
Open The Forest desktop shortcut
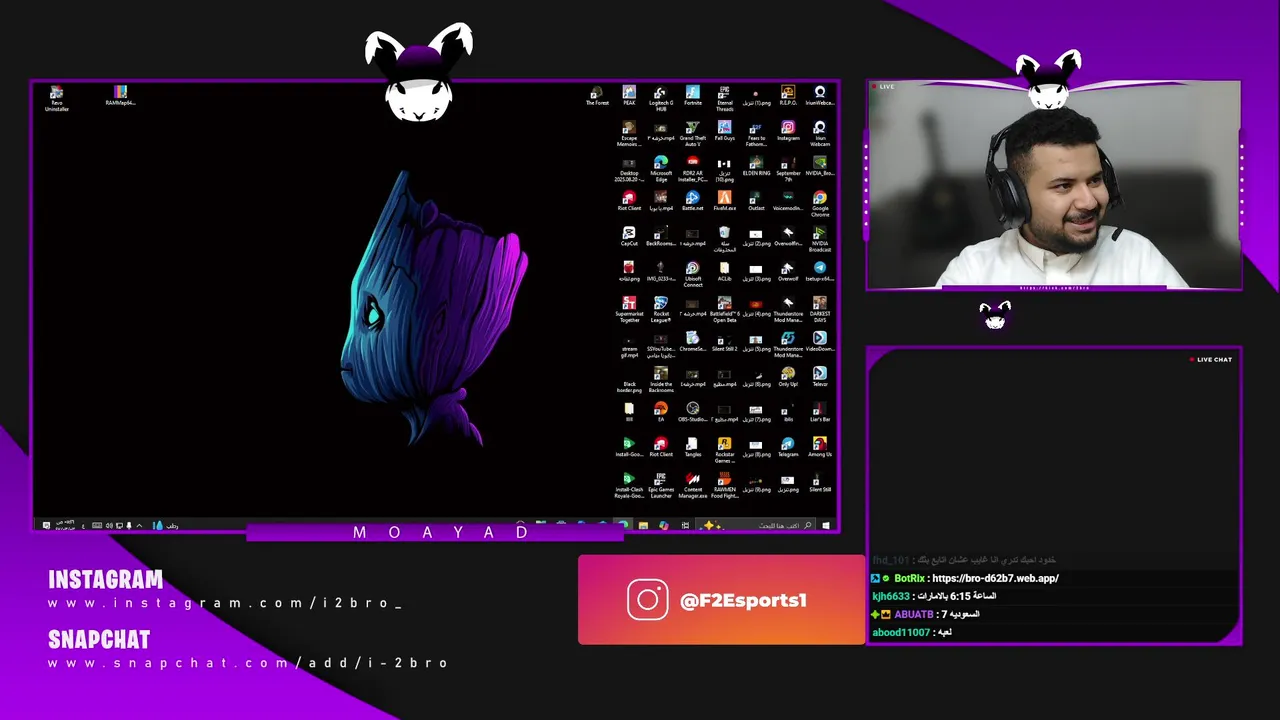(597, 96)
